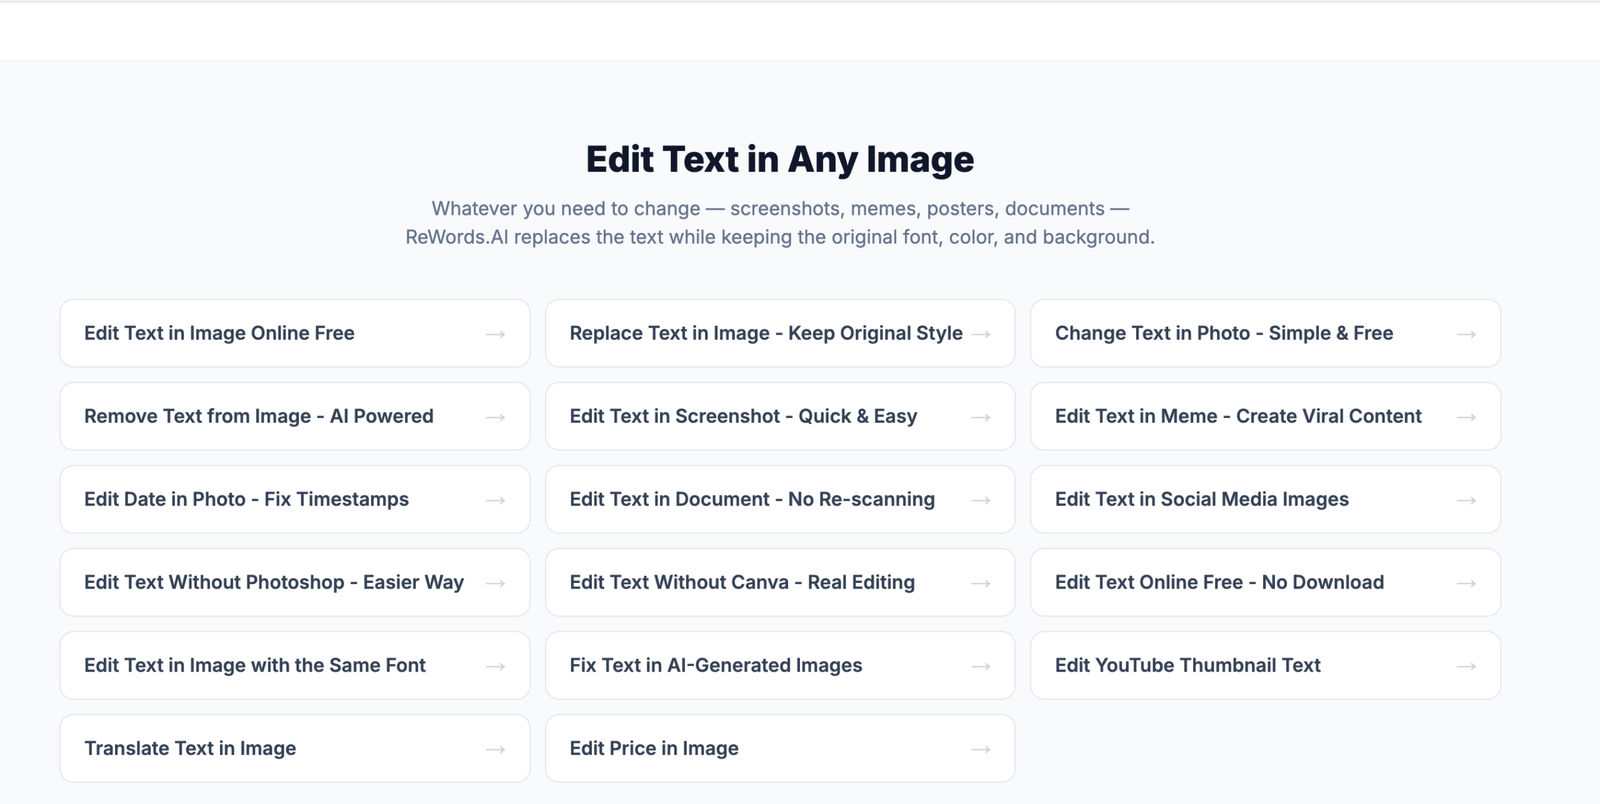The height and width of the screenshot is (804, 1600).
Task: Select Edit Date in Photo - Fix Timestamps
Action: [x=295, y=499]
